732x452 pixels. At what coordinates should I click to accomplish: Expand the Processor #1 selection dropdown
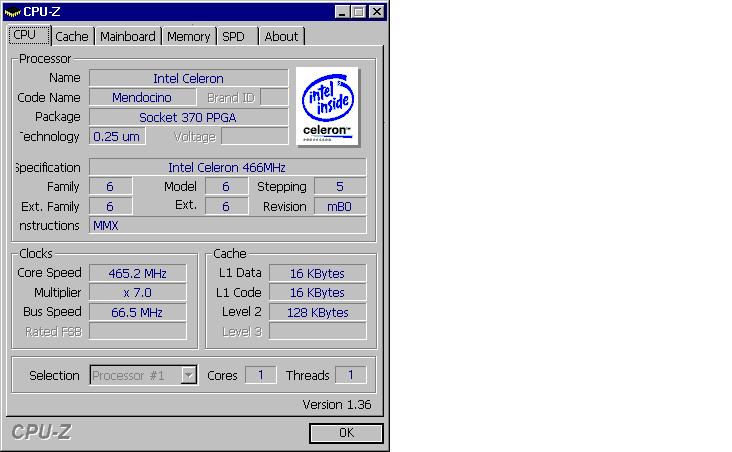189,375
